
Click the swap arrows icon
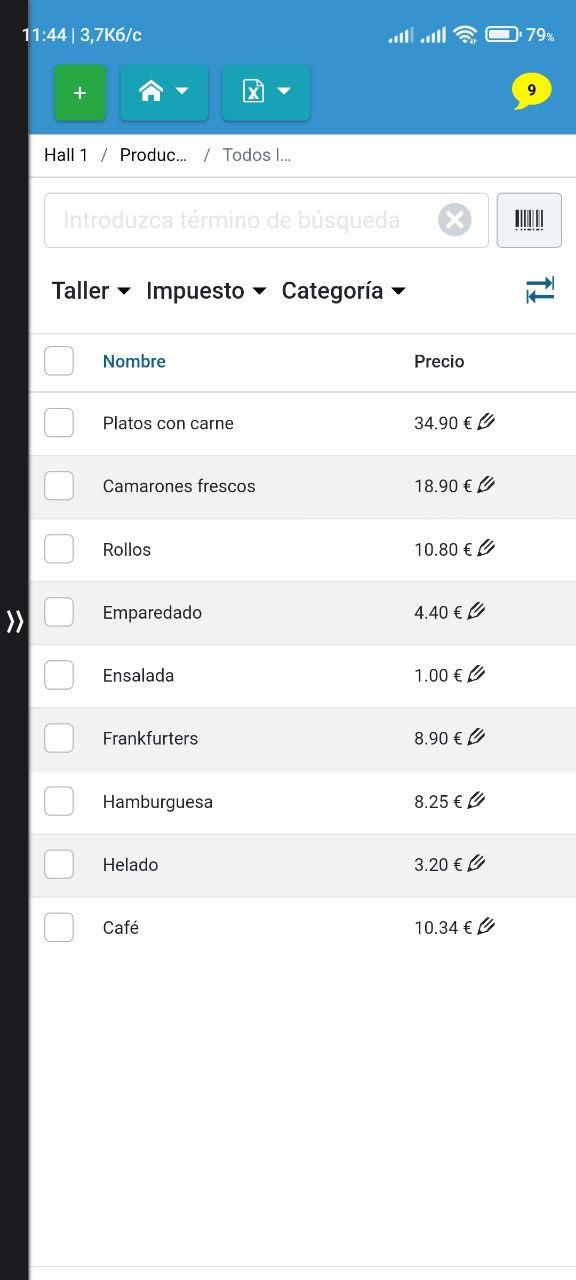point(540,291)
